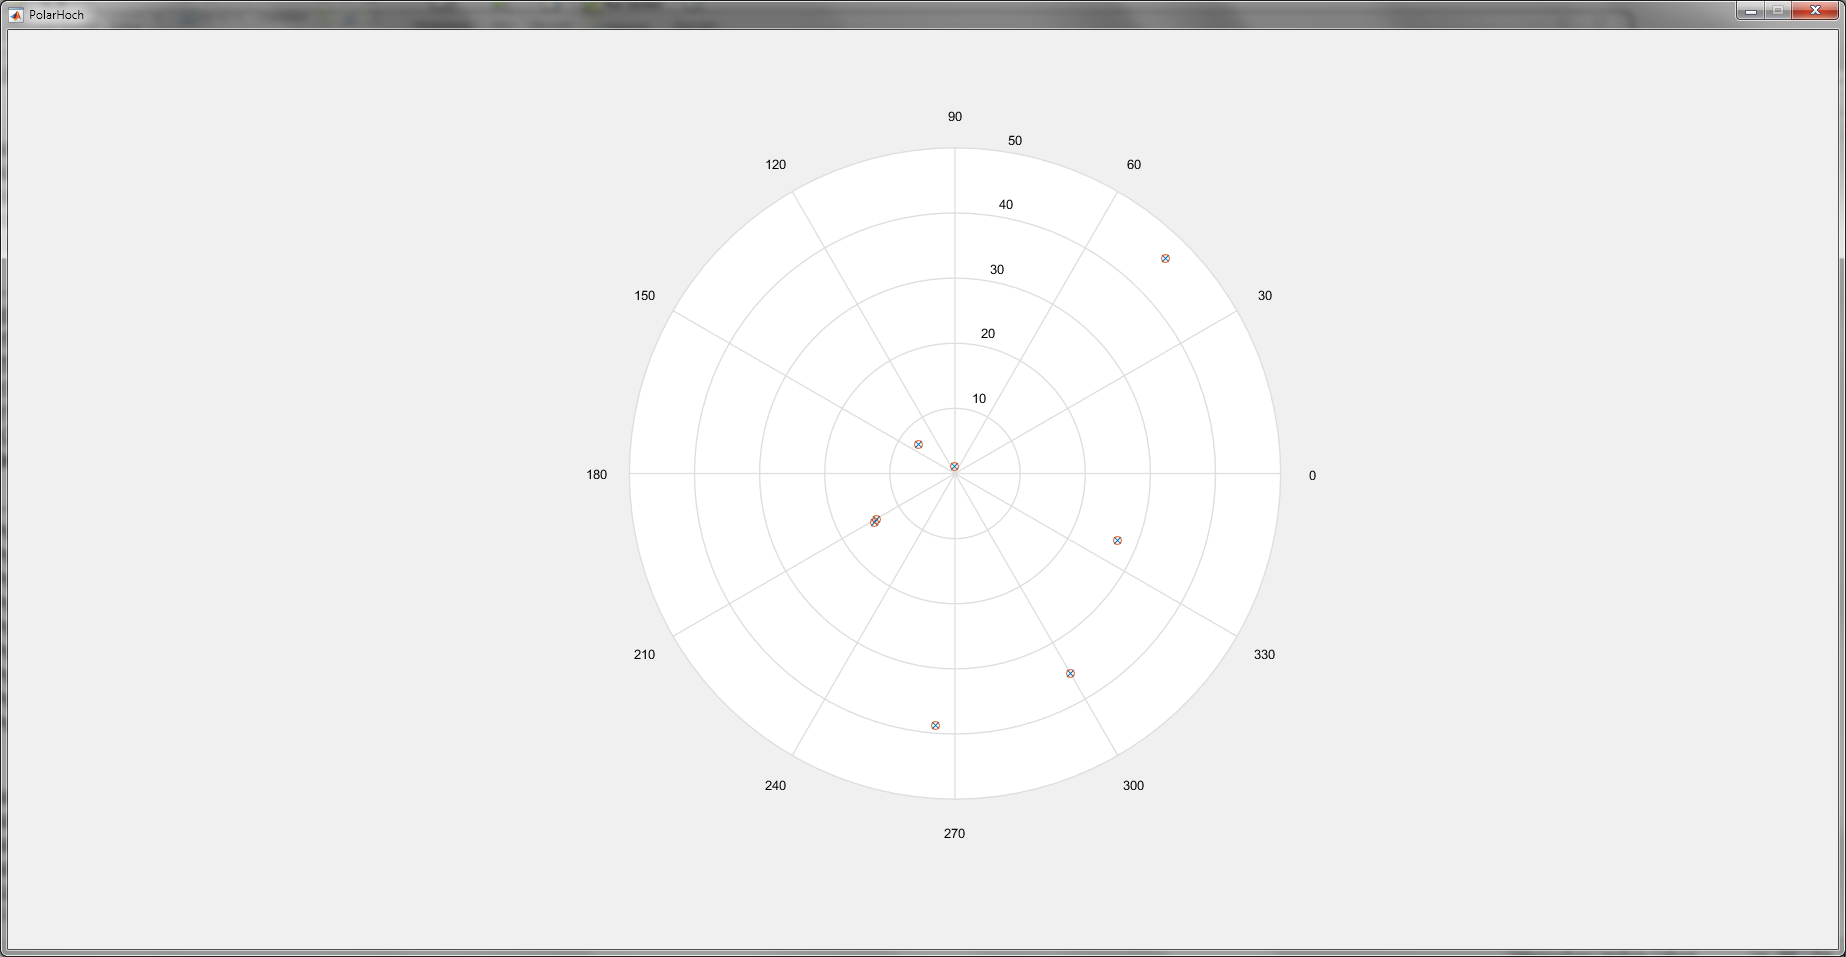Click the 90 degree angle label

(x=955, y=117)
